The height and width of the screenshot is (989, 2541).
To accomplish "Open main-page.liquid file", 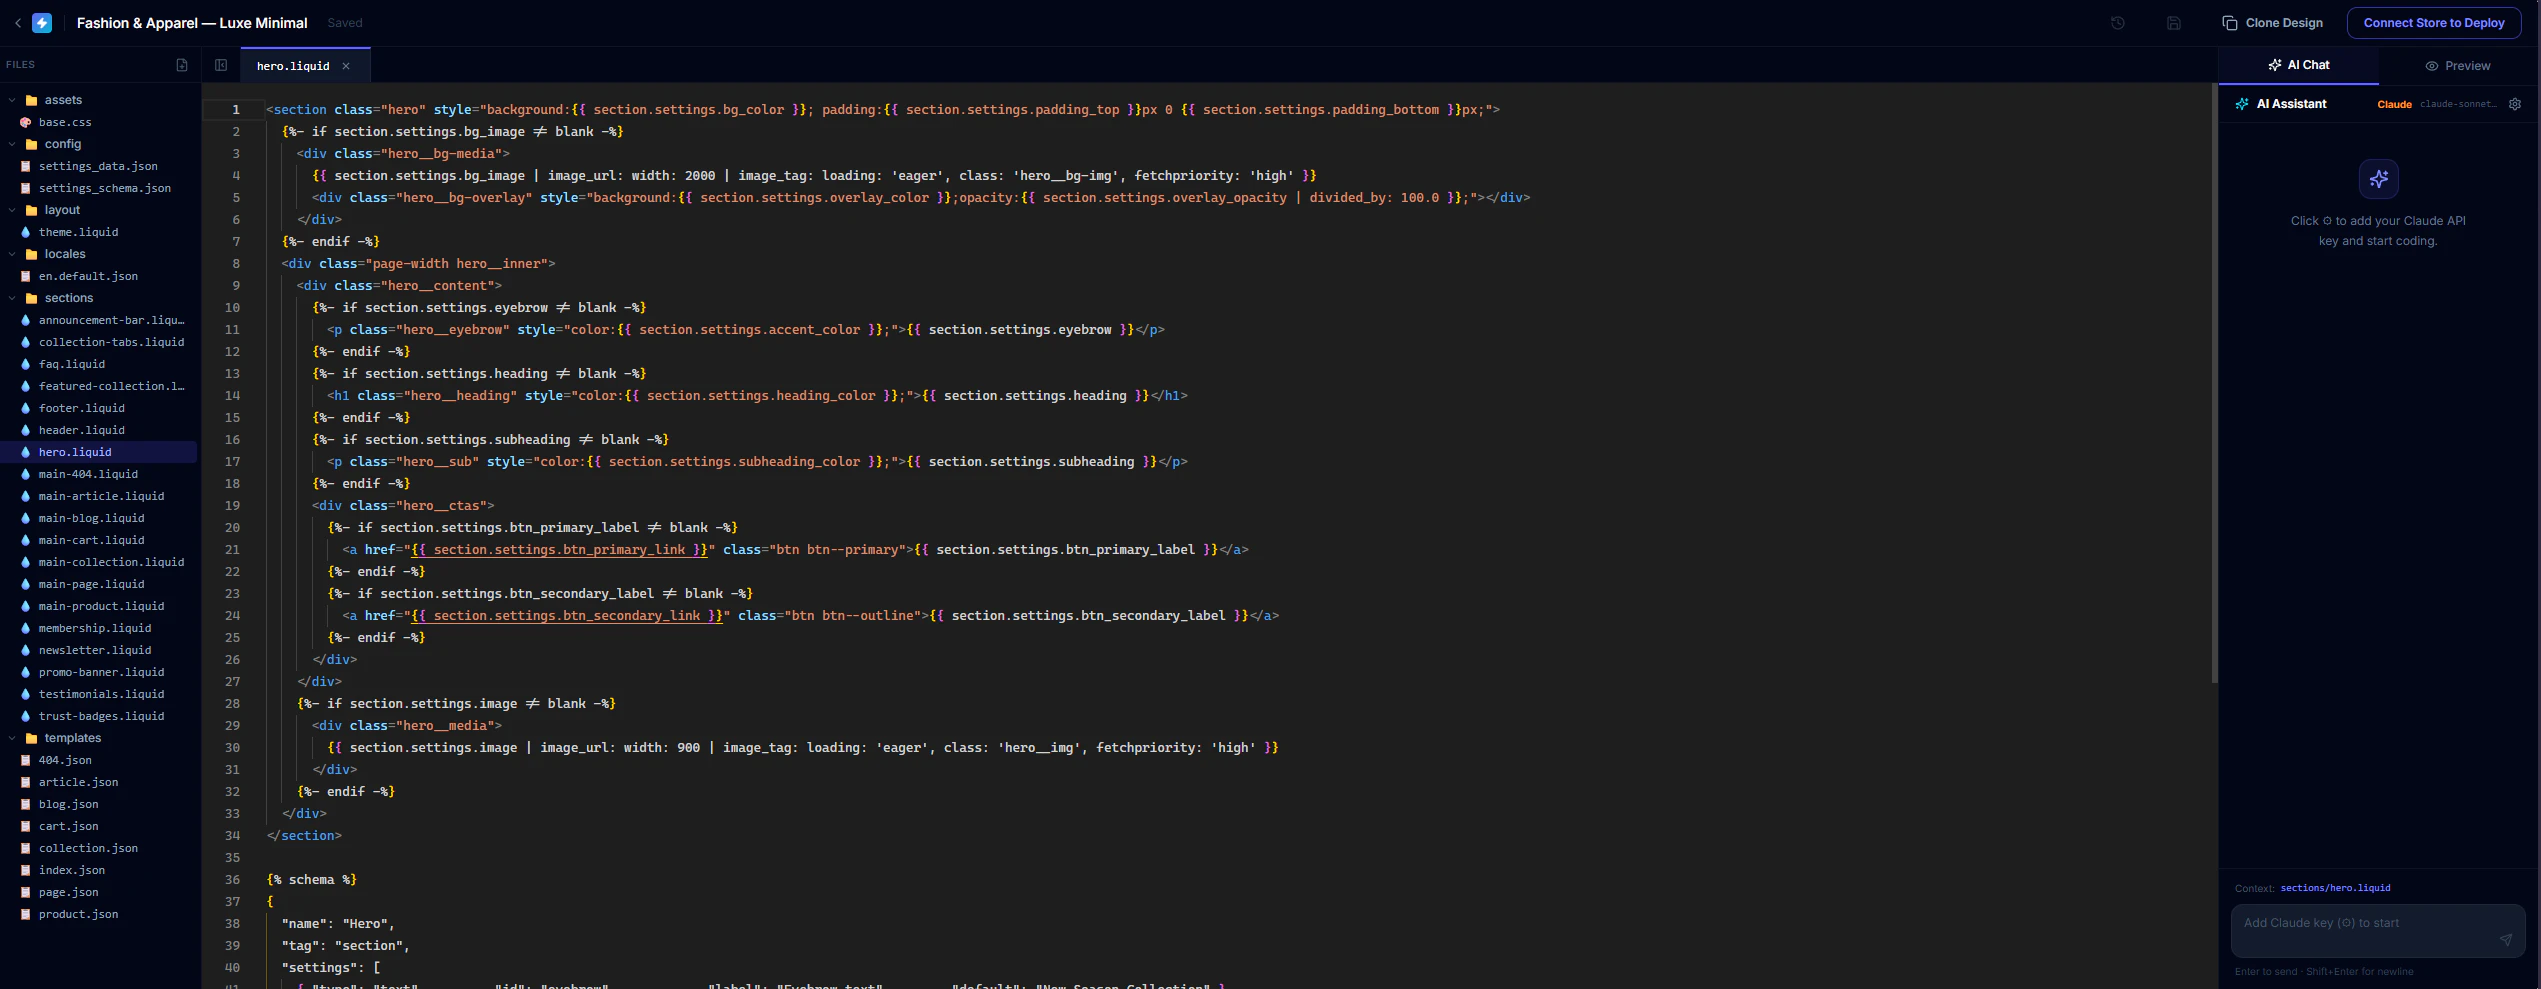I will click(99, 584).
